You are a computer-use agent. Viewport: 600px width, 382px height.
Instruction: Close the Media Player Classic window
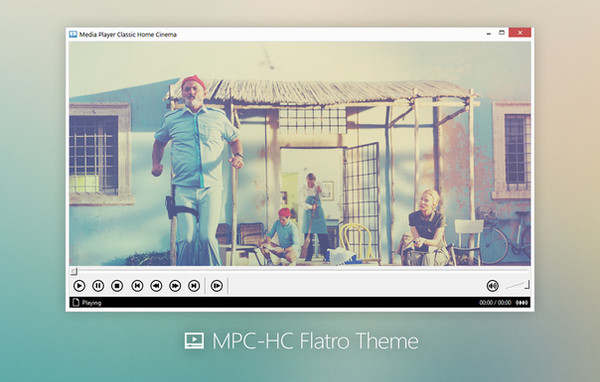(520, 33)
